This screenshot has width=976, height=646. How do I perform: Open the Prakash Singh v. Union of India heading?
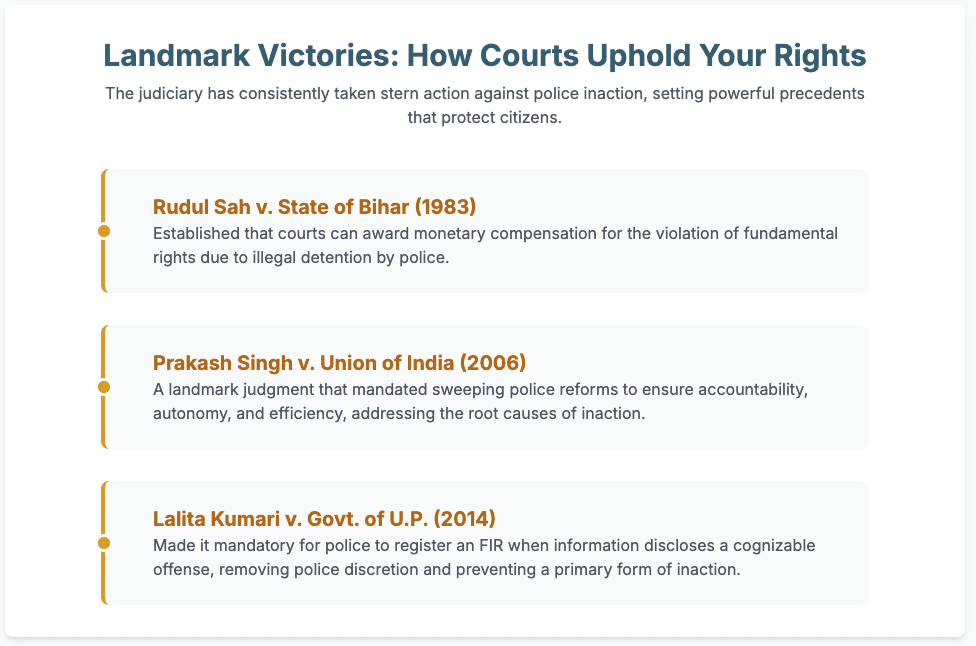[x=341, y=363]
